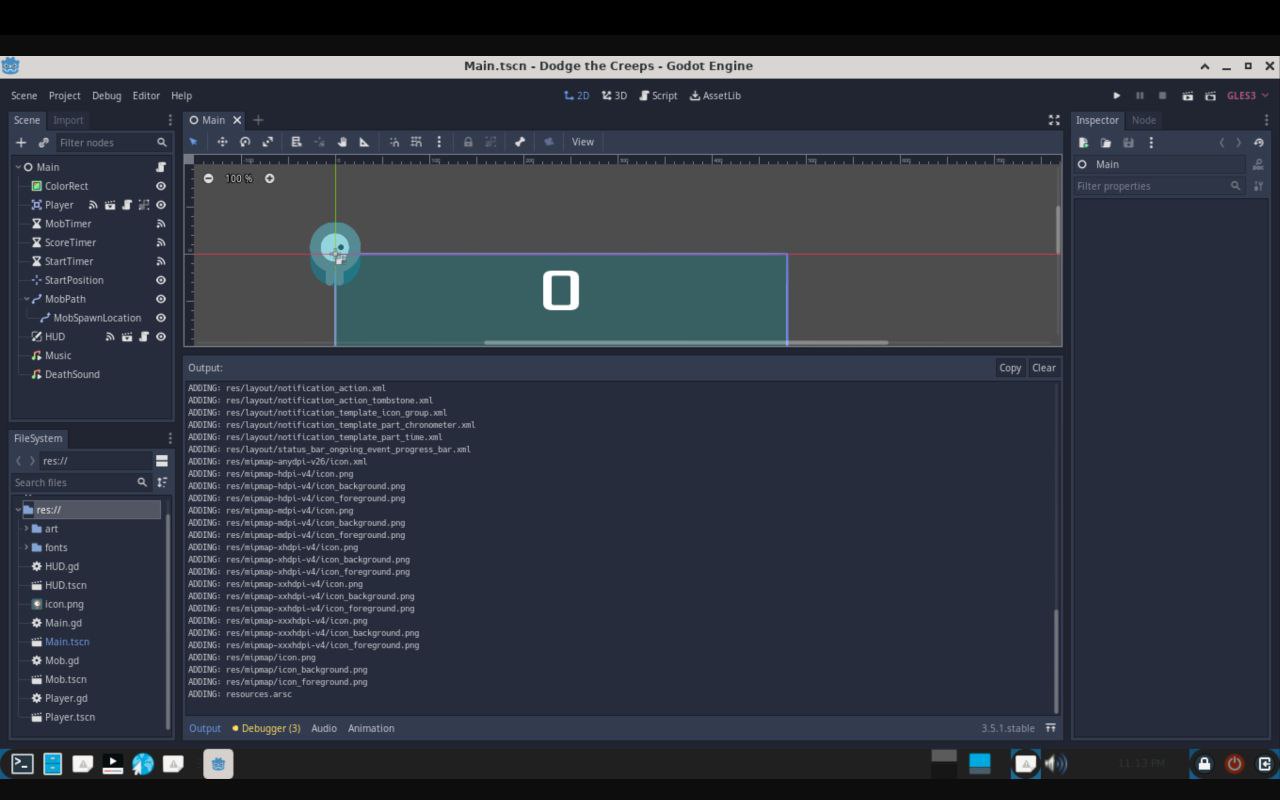Hide the MobPath node
The image size is (1280, 800).
coord(160,298)
